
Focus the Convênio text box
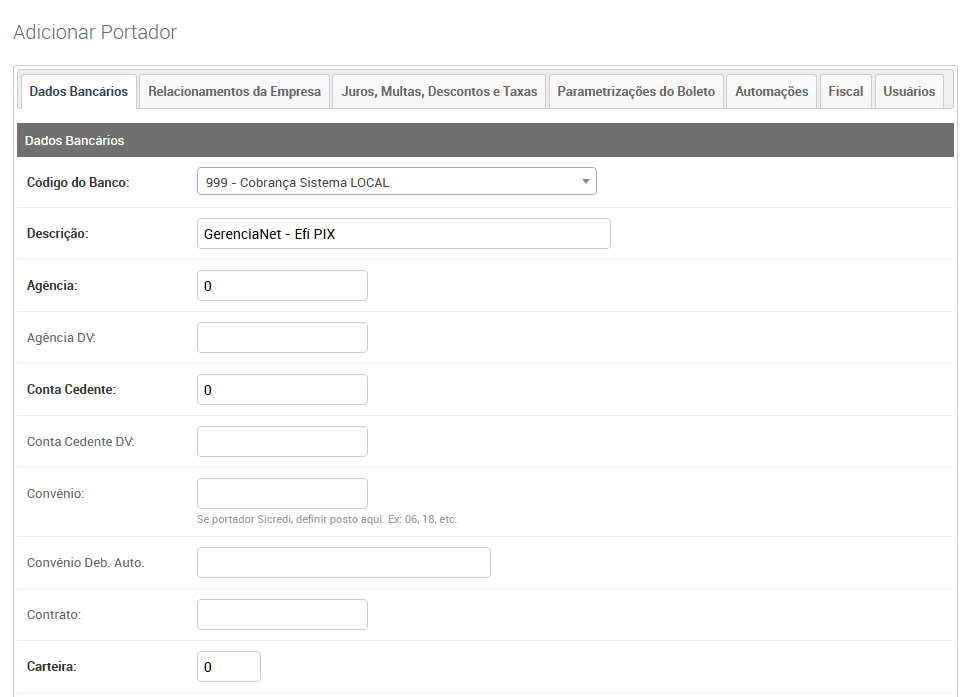[282, 493]
